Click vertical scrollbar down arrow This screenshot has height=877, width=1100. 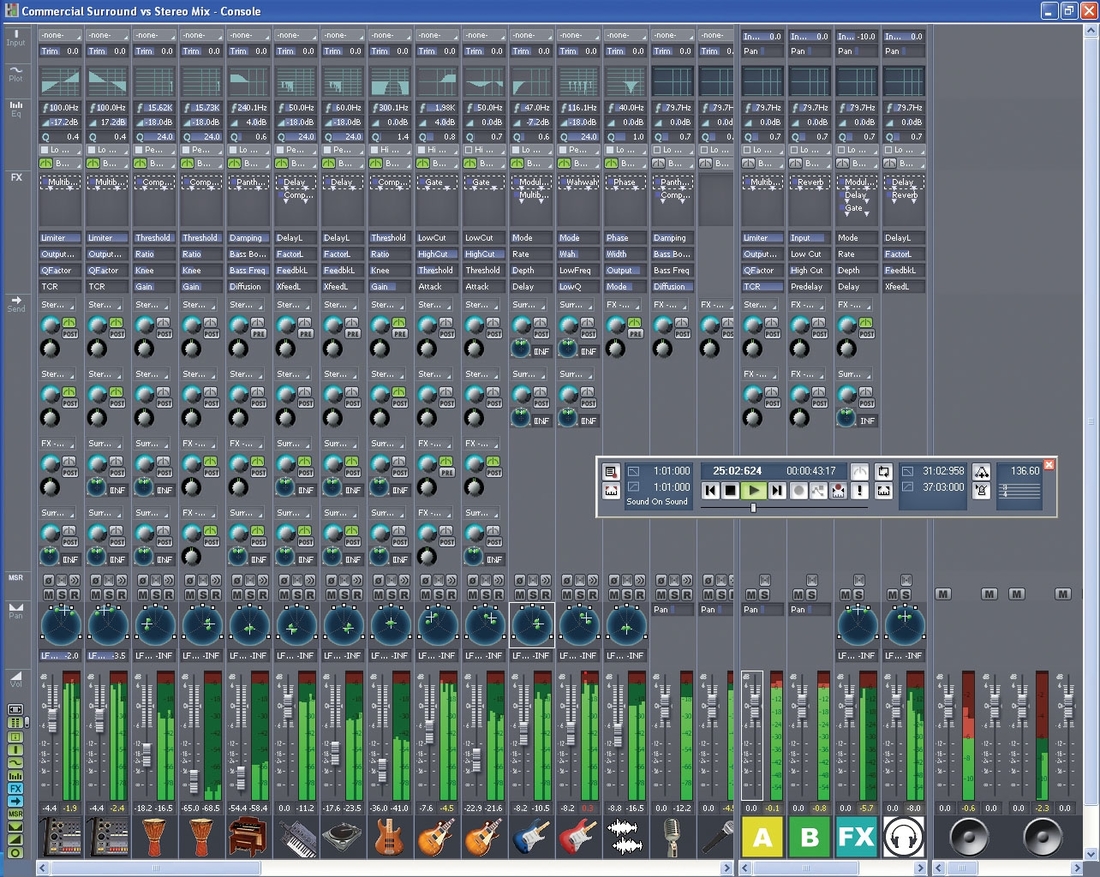click(1091, 853)
